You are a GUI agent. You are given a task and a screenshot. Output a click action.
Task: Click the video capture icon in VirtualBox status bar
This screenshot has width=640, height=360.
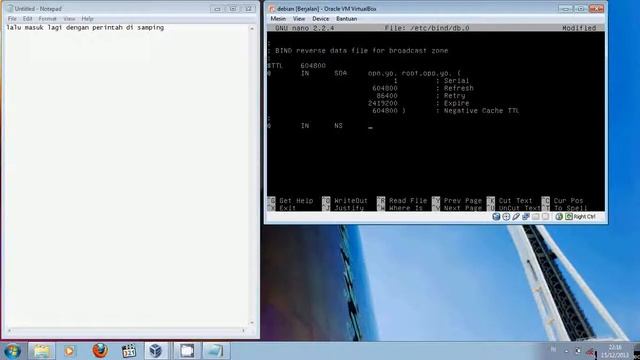point(545,217)
